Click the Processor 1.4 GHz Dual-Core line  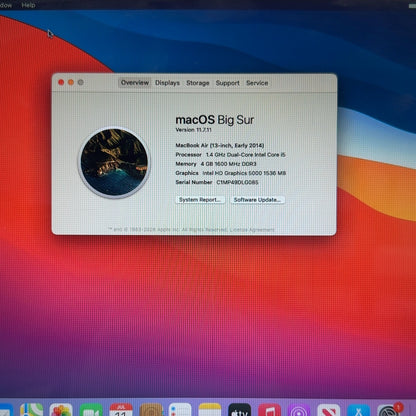pos(230,155)
